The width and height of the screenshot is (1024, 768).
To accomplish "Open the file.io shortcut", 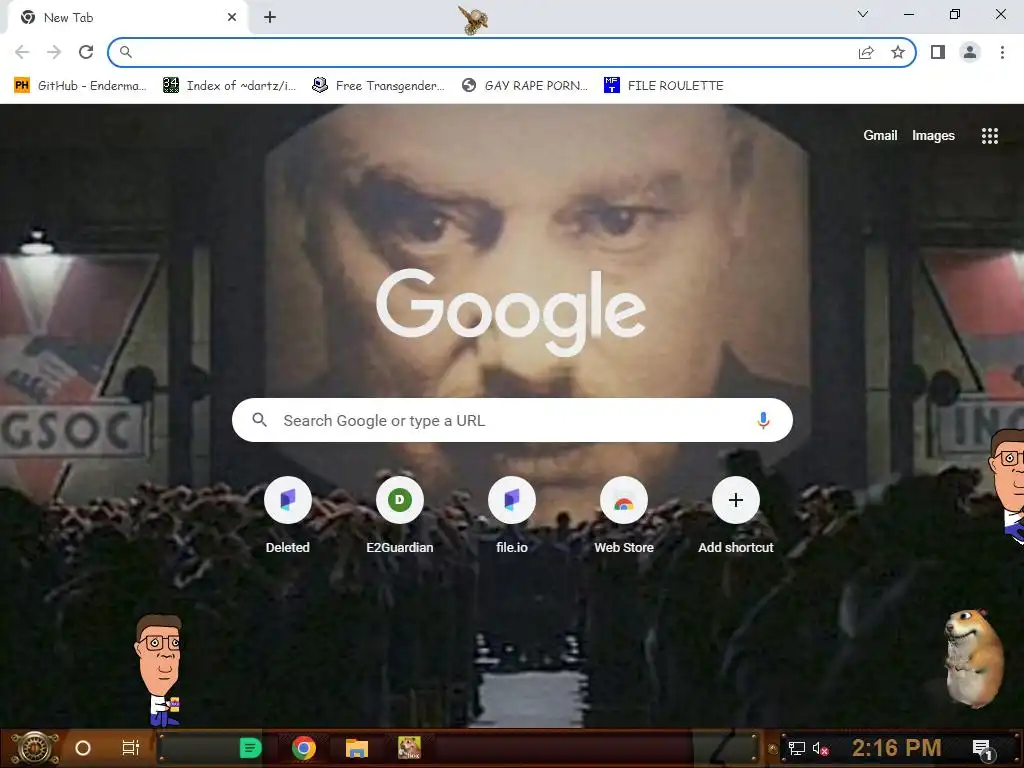I will pyautogui.click(x=512, y=516).
